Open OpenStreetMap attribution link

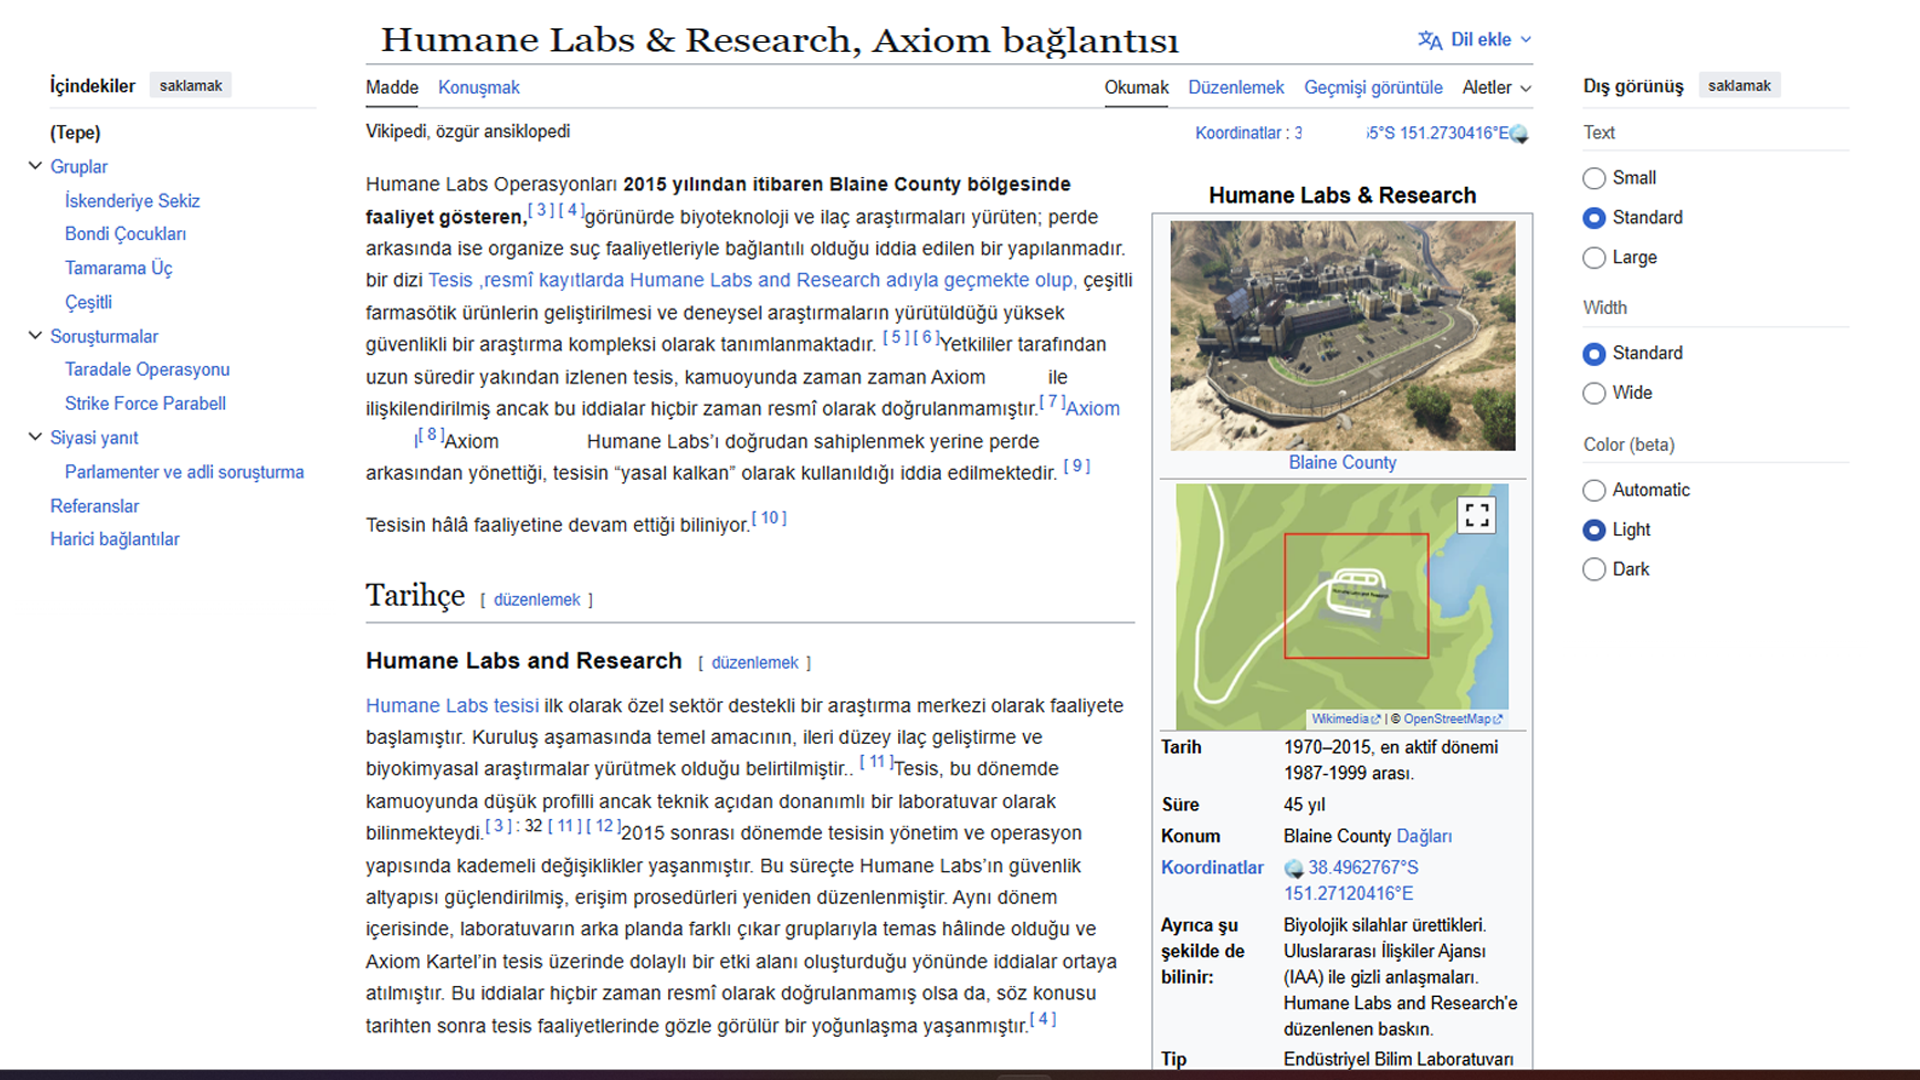pyautogui.click(x=1452, y=719)
